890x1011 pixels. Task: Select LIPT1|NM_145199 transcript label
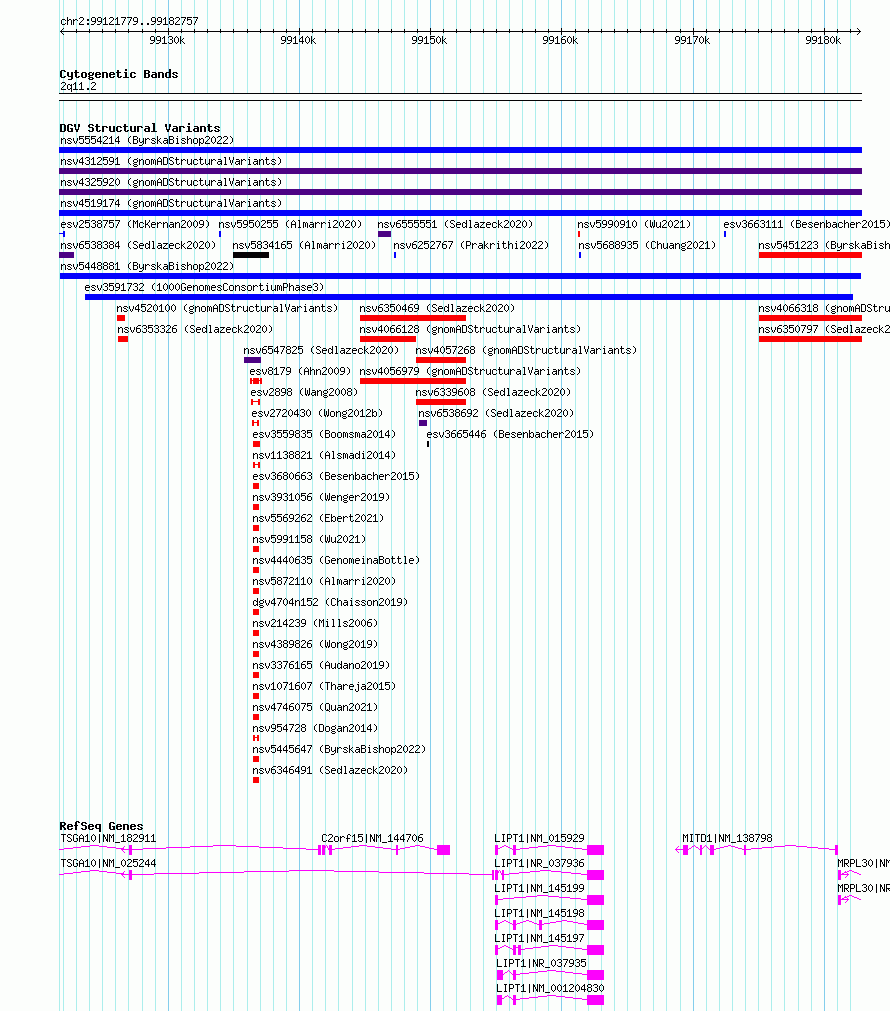[x=539, y=888]
